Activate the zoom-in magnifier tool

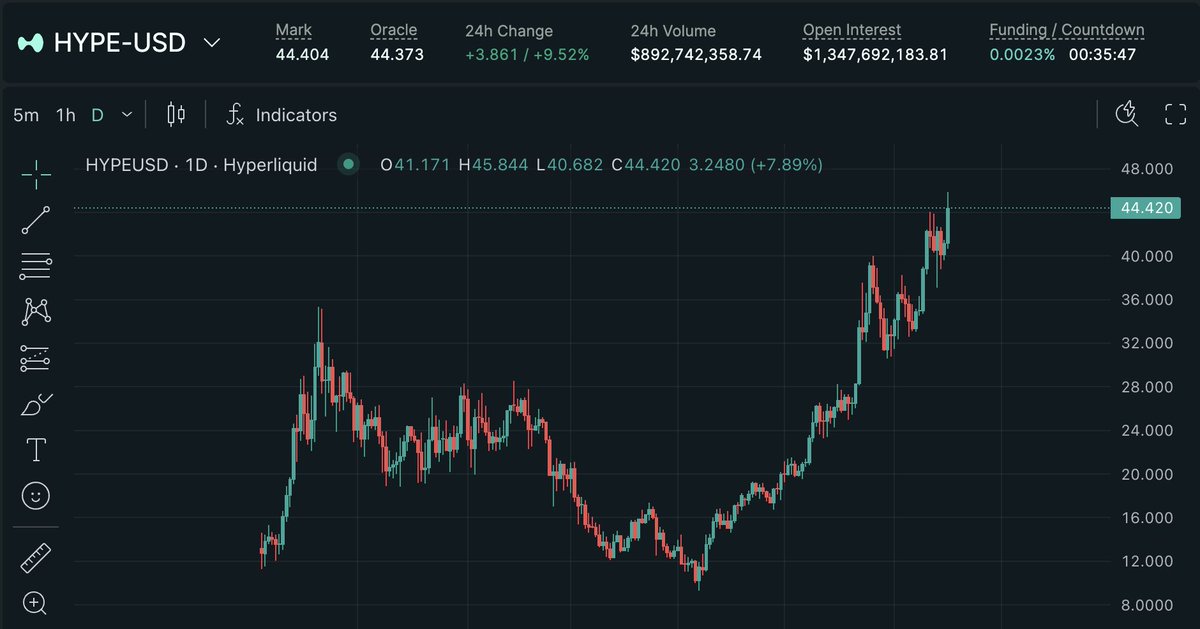coord(35,603)
